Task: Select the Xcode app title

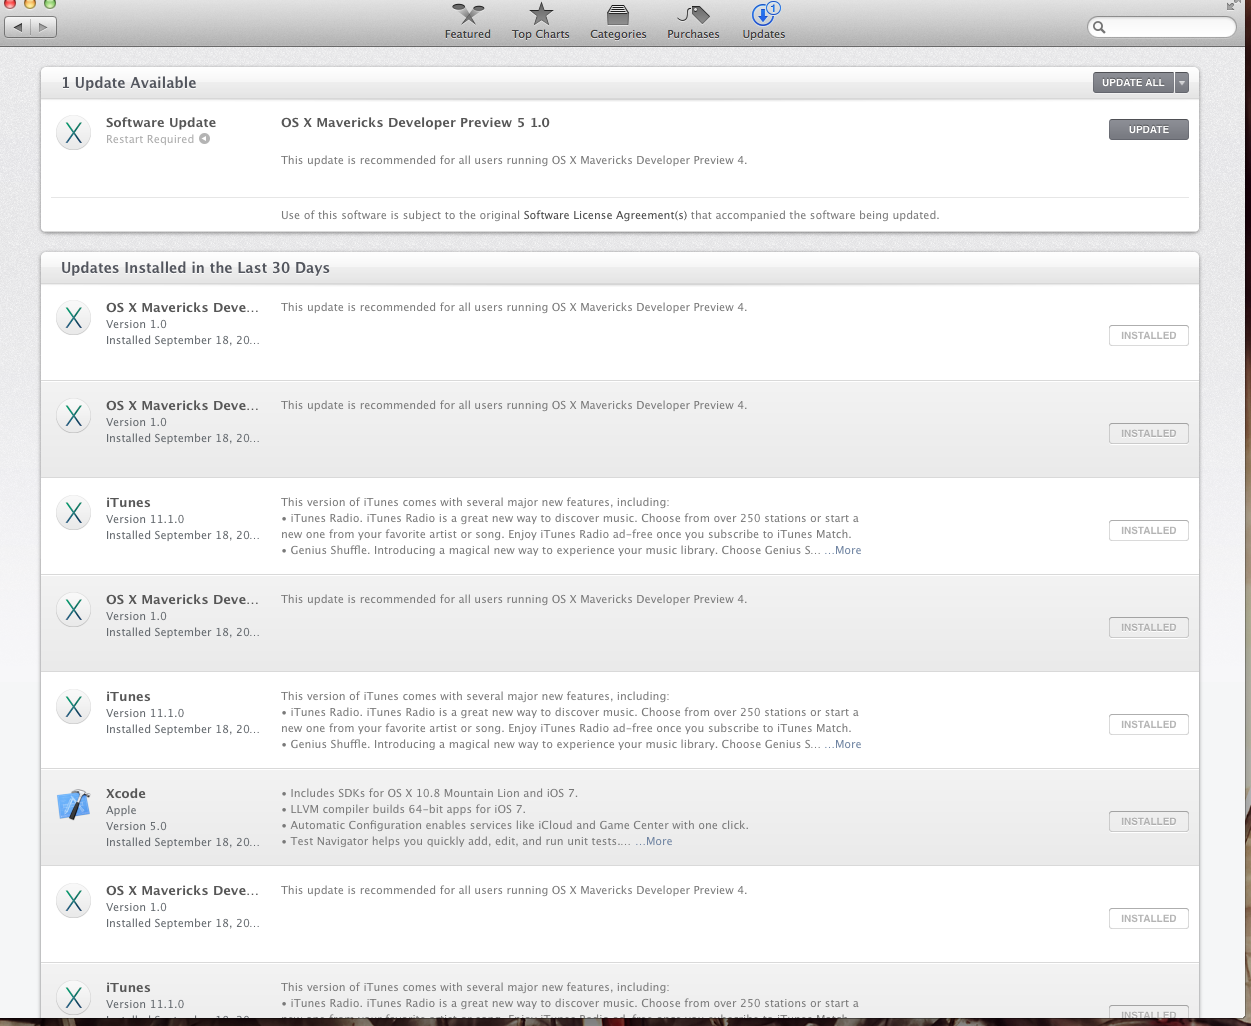Action: point(126,794)
